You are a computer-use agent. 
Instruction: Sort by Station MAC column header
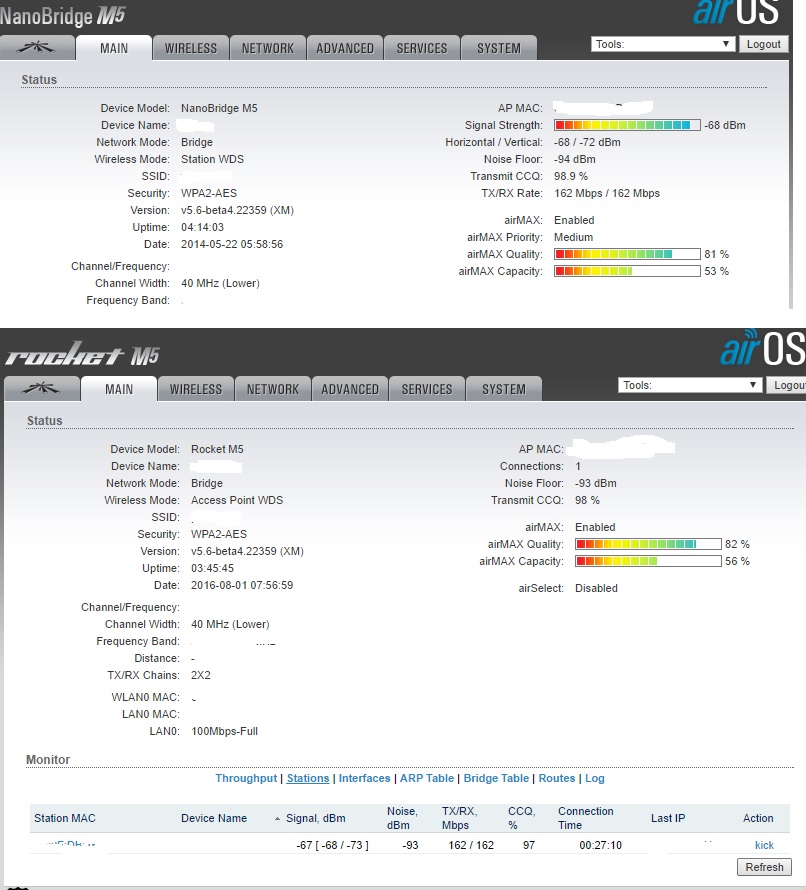click(65, 818)
